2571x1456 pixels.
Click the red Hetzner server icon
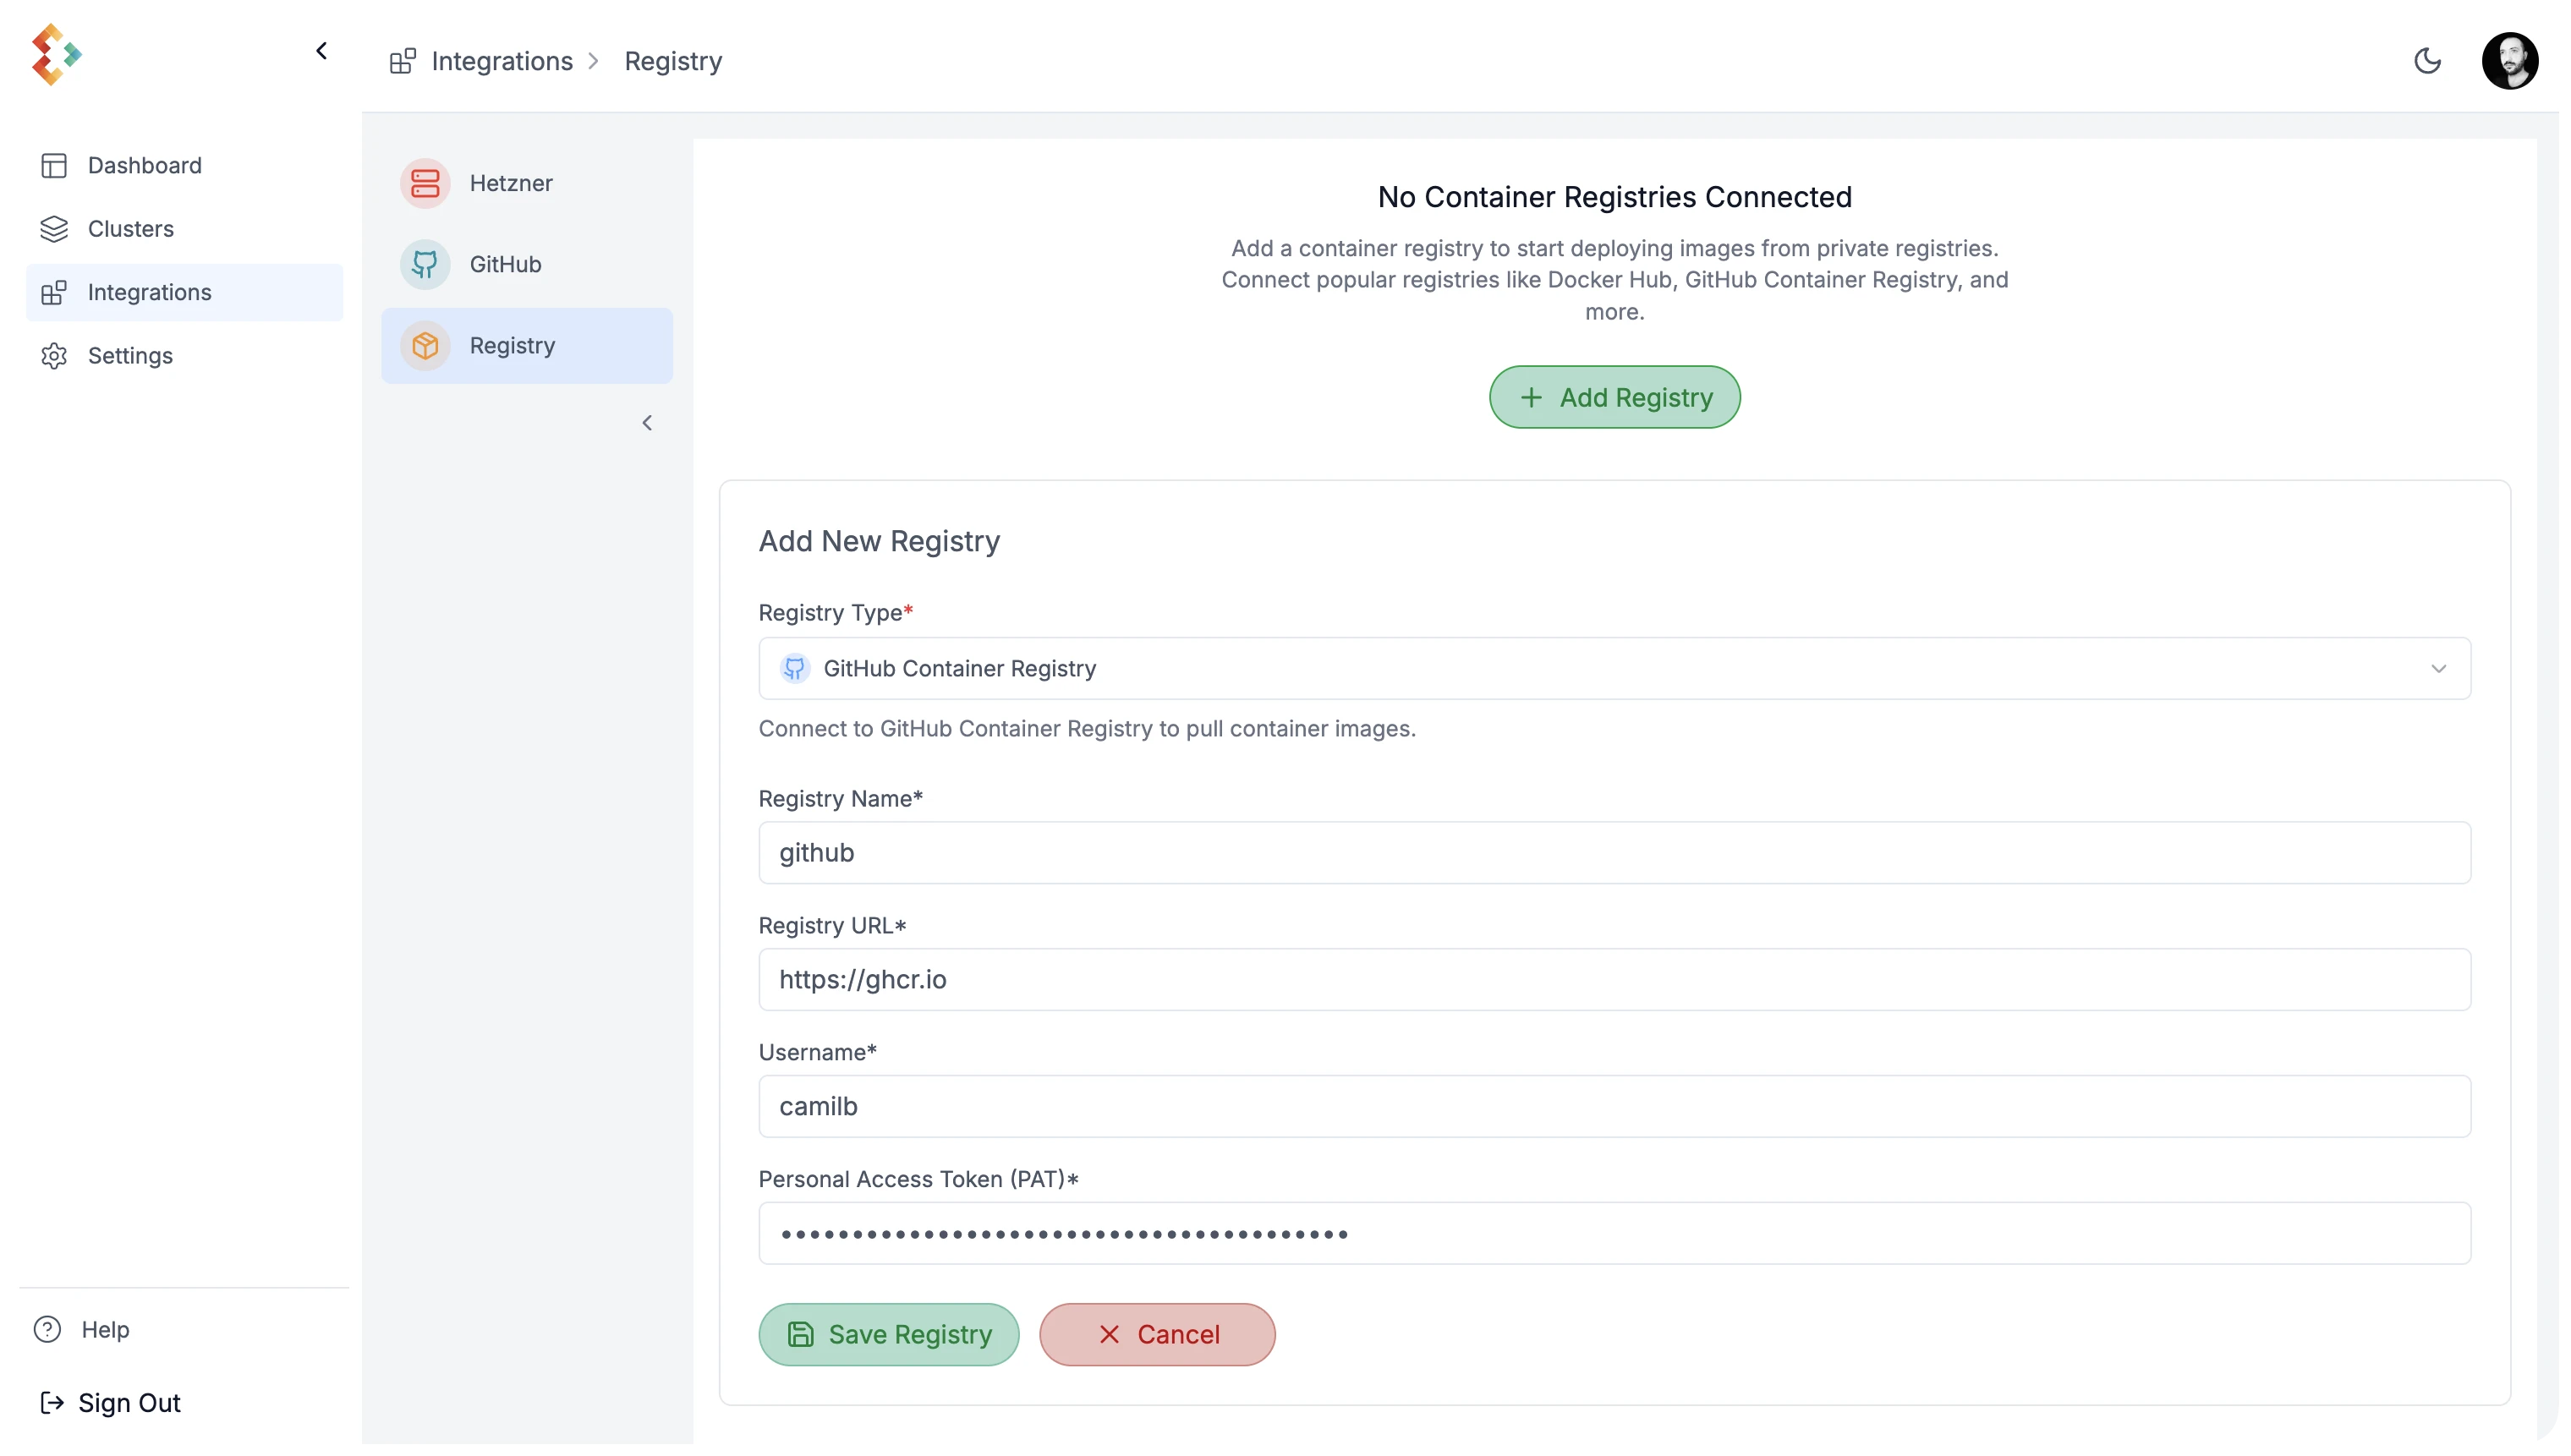(426, 184)
